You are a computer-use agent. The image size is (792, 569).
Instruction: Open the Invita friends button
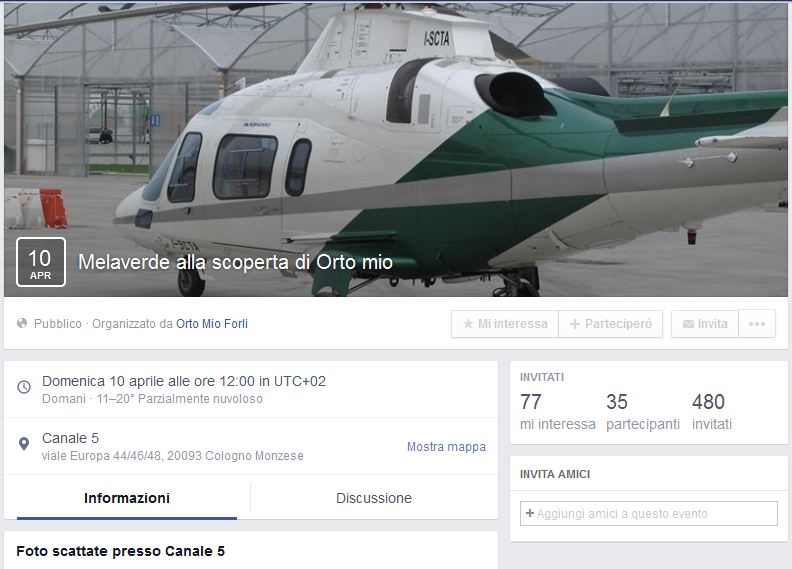point(705,324)
